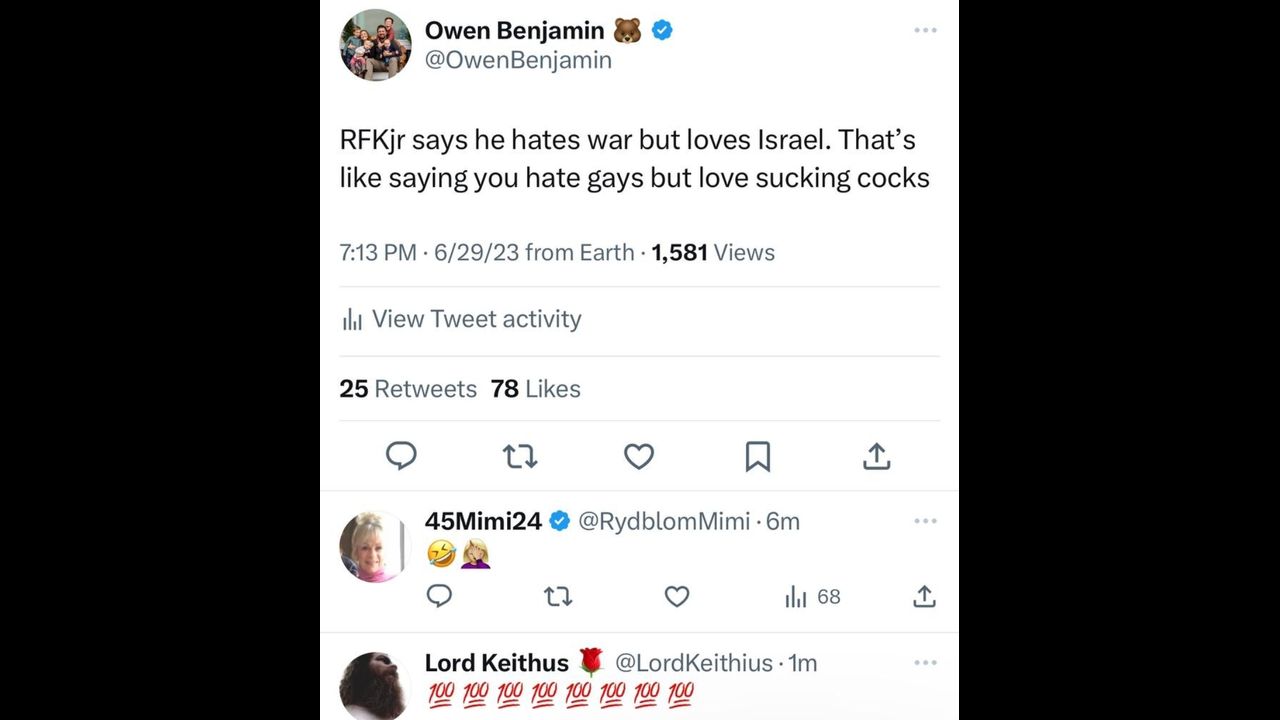The image size is (1280, 720).
Task: Share 45Mimi24's reply
Action: (924, 597)
